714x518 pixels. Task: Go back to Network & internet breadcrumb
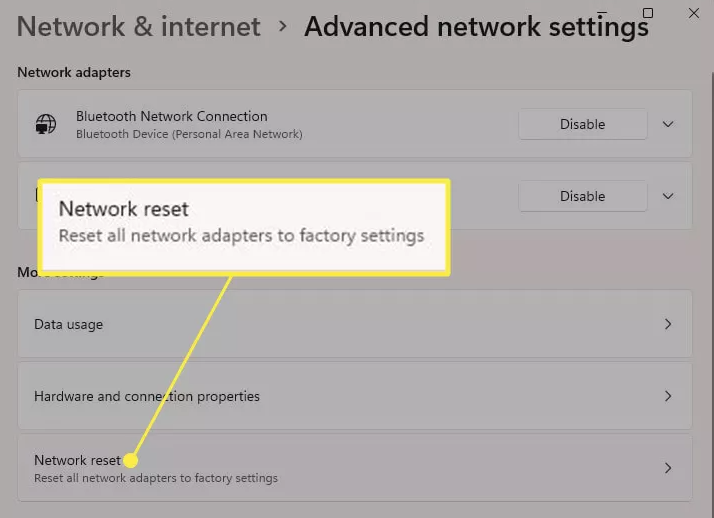tap(139, 26)
